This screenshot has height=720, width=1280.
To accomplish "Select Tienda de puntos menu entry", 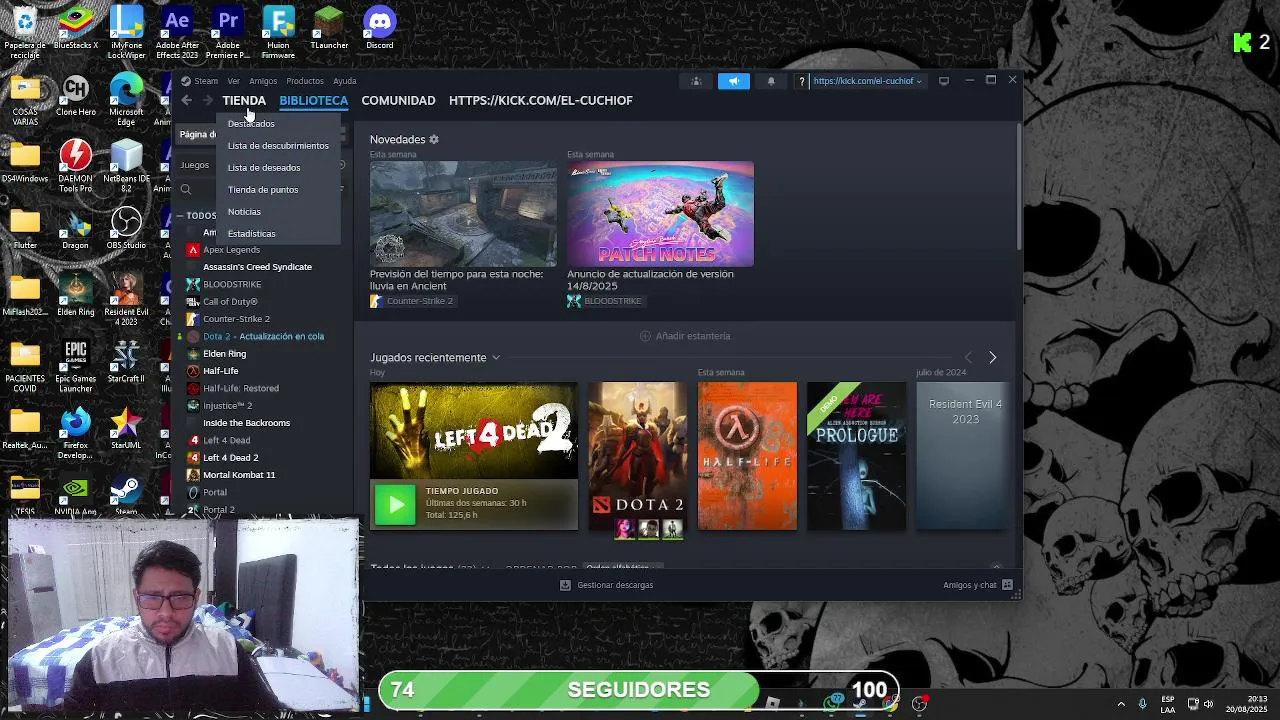I will (263, 190).
